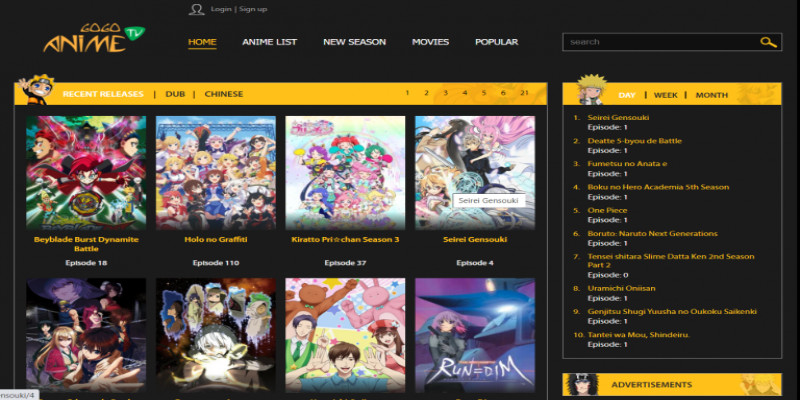The width and height of the screenshot is (800, 400).
Task: Click the ADVERTISEMENTS panel header
Action: click(672, 385)
